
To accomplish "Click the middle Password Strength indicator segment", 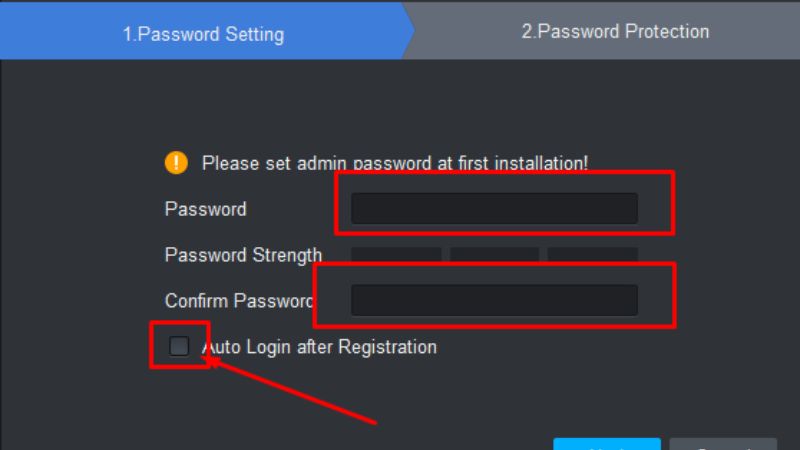I will (494, 253).
